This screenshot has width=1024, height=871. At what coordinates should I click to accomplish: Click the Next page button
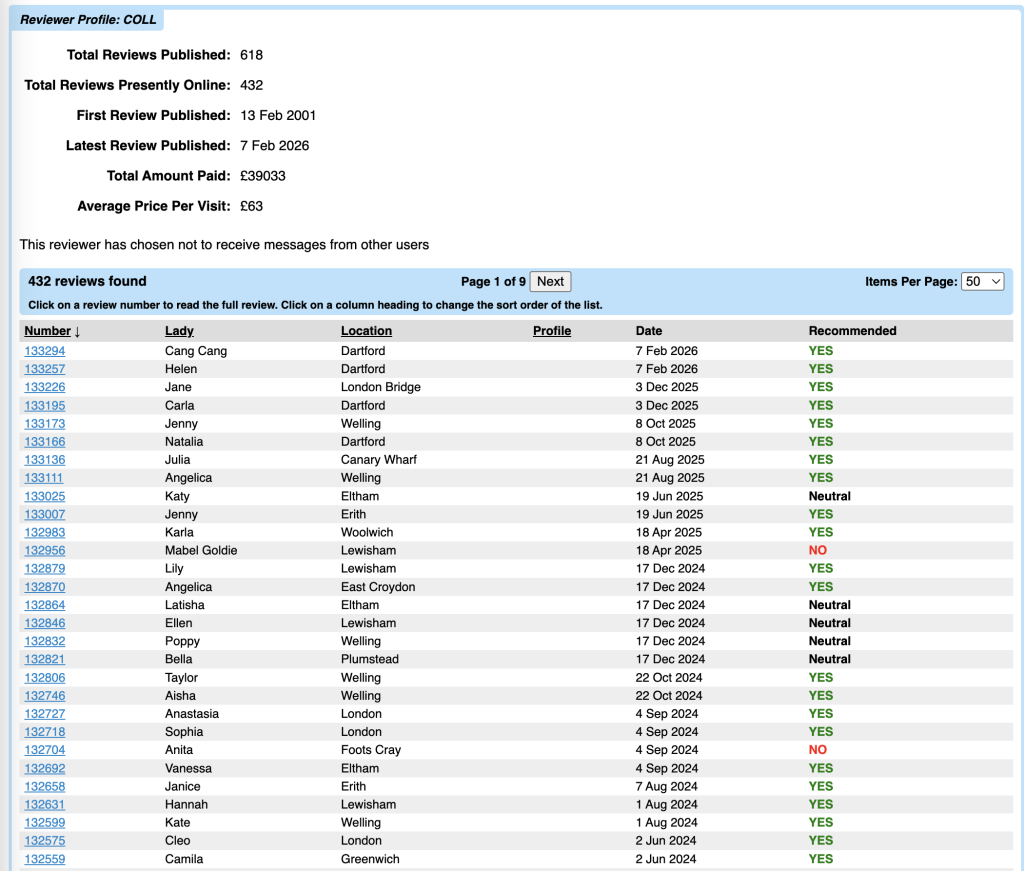pos(550,282)
